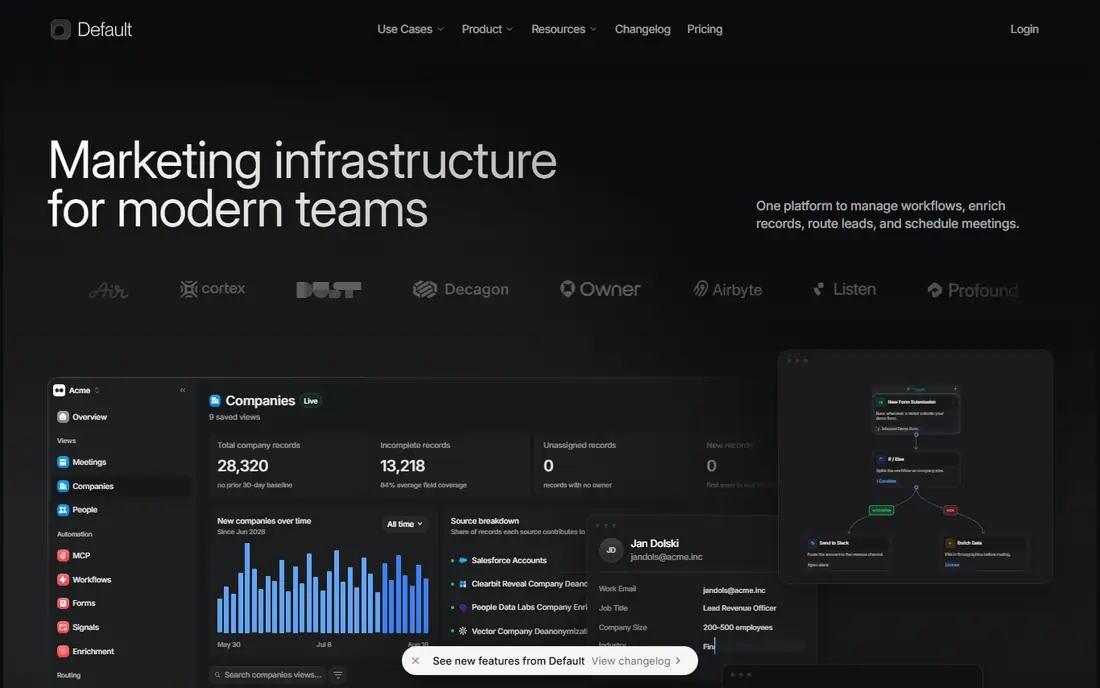Click the Login link
This screenshot has width=1100, height=688.
(1024, 29)
